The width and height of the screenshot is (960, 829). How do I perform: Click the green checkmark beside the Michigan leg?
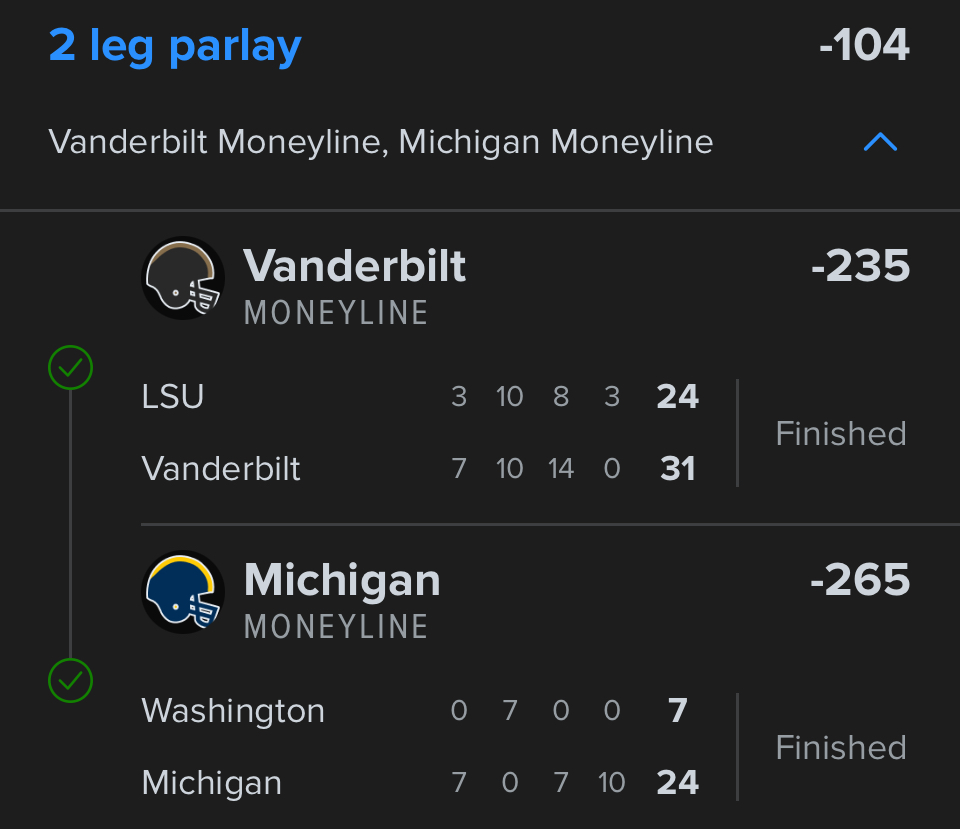point(70,682)
